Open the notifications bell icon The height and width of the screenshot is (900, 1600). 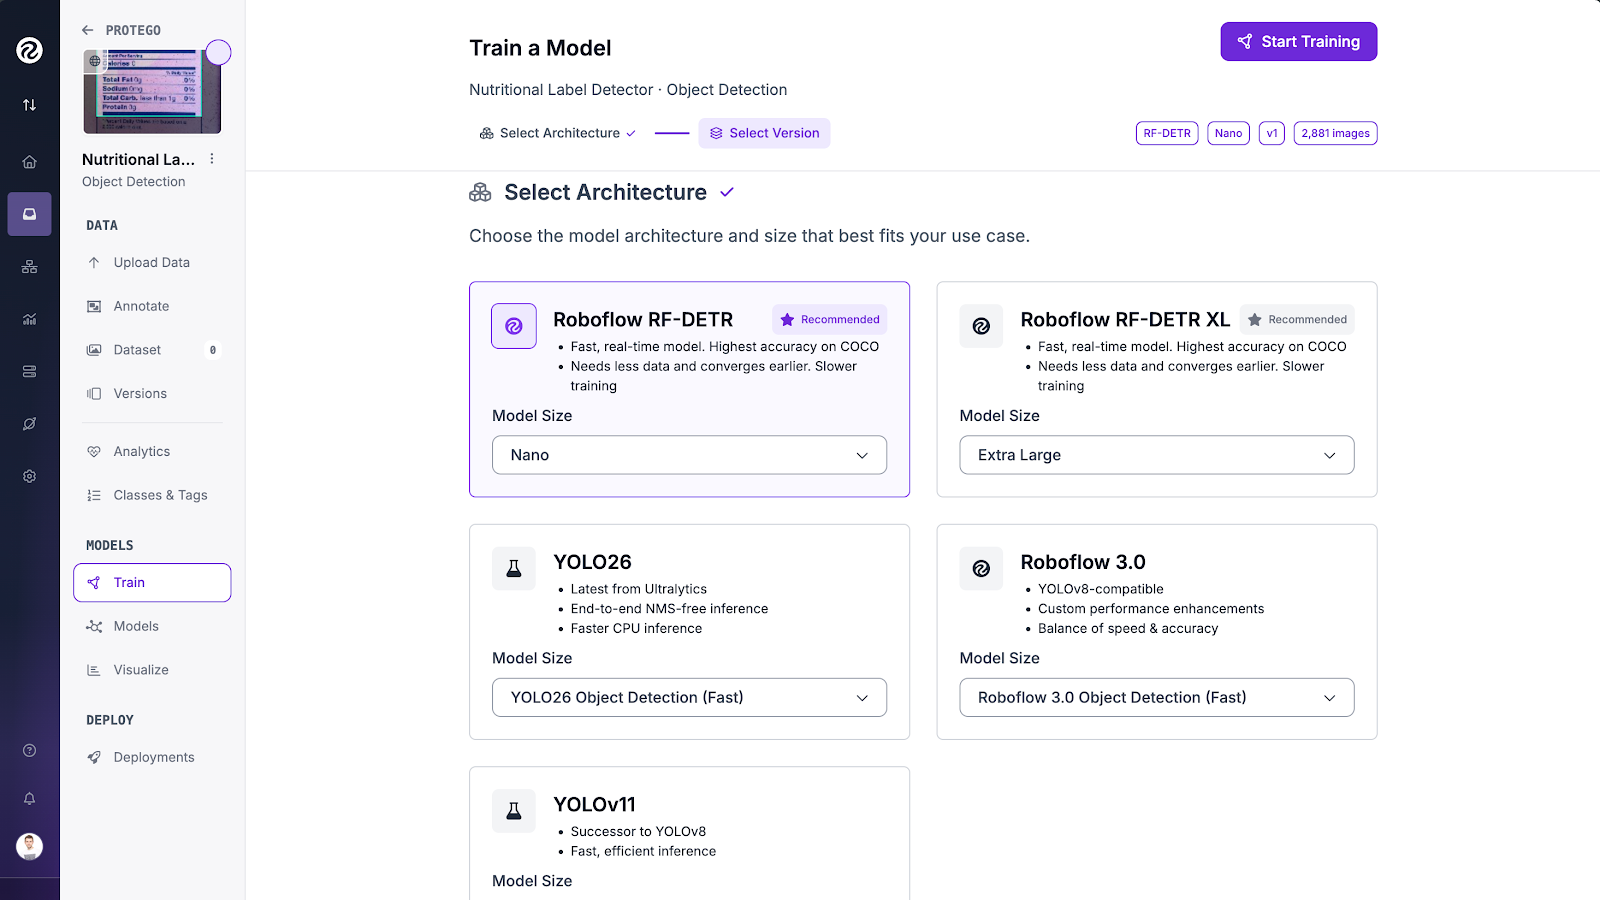coord(29,798)
